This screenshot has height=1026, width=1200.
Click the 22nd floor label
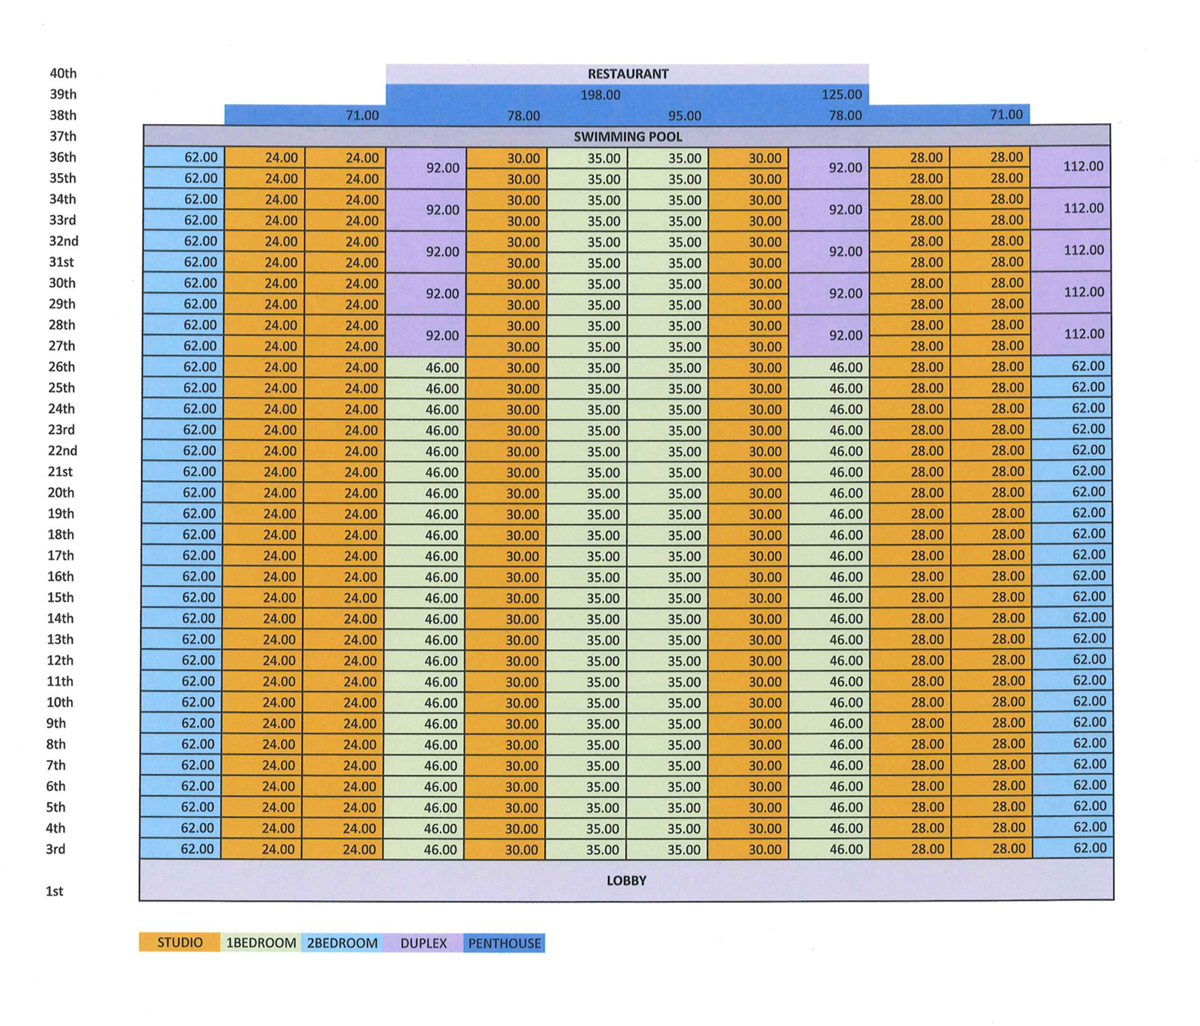[x=62, y=451]
